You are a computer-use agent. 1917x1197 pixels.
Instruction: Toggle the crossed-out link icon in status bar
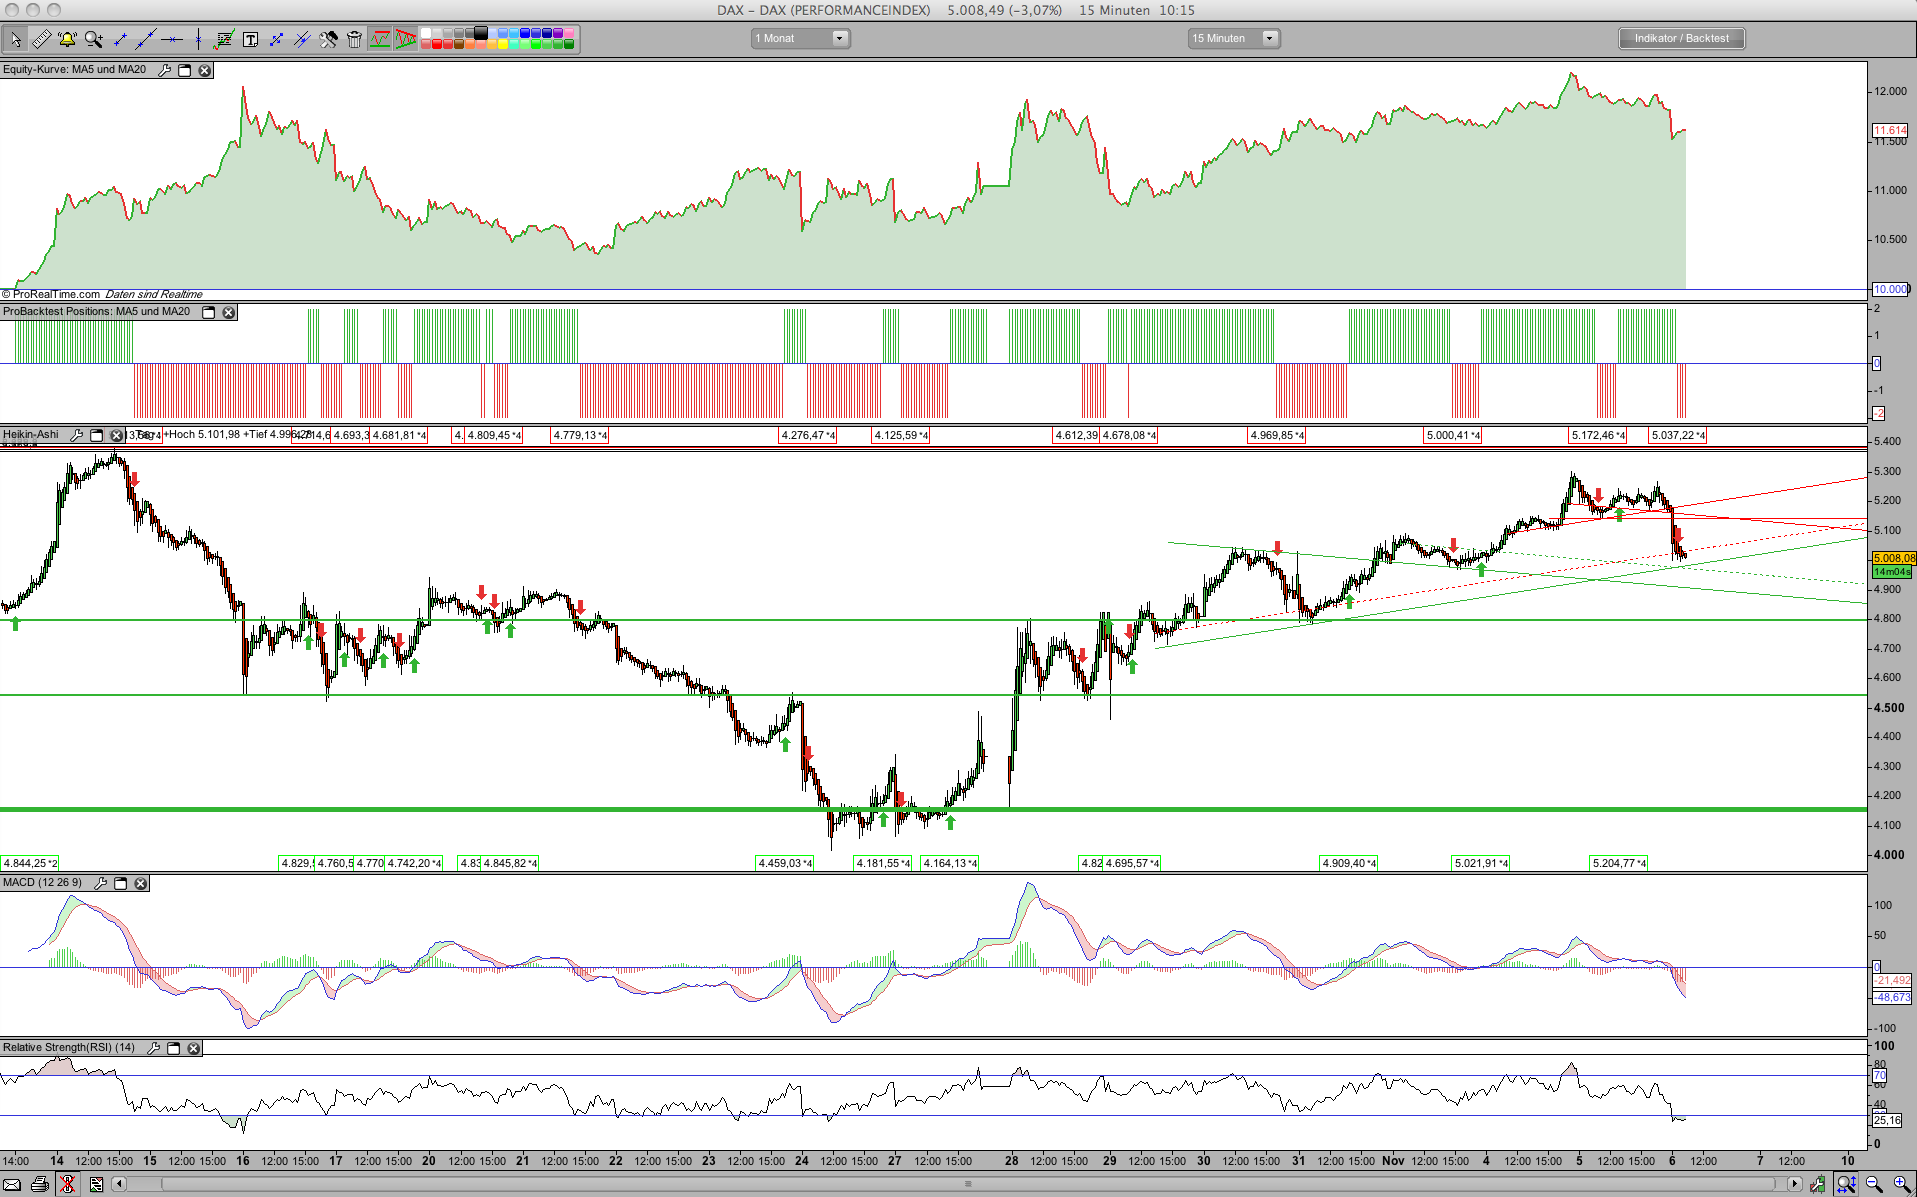(67, 1185)
